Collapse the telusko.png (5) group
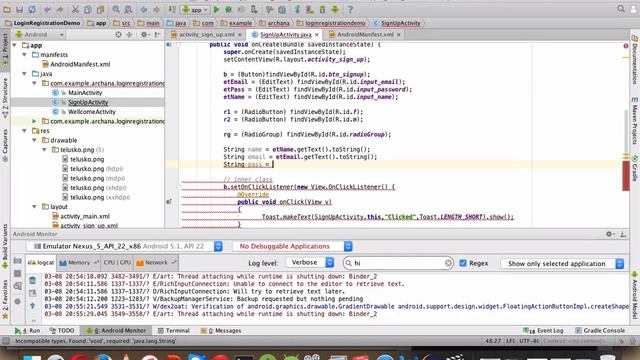 click(44, 149)
